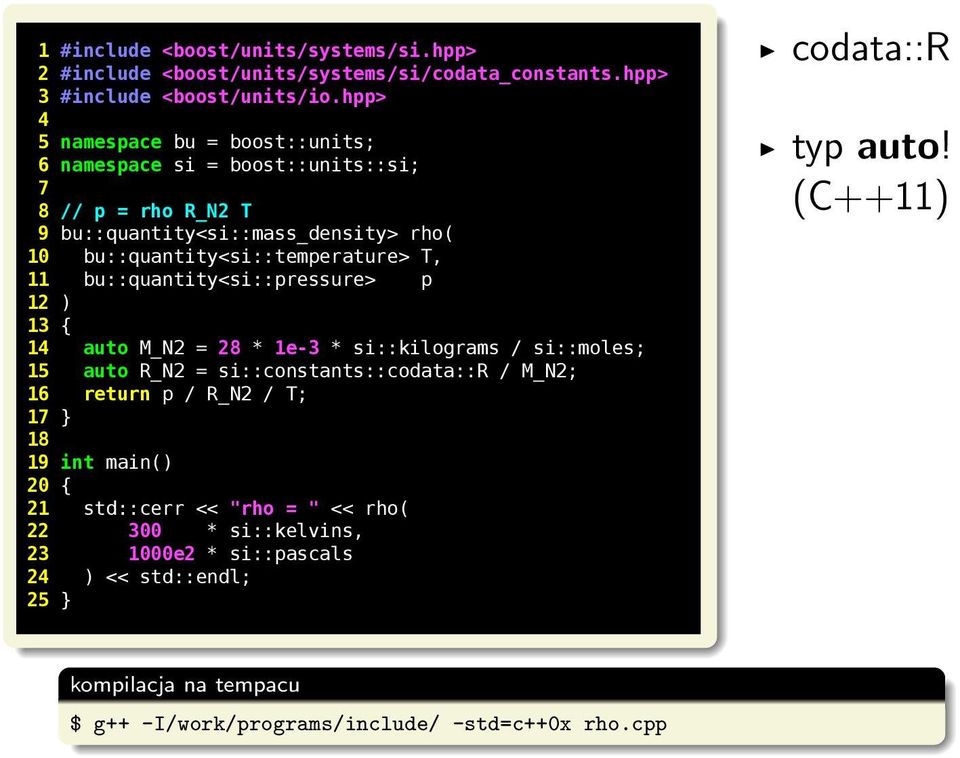Click the 'namespace si = boost::units::si;' line
960x758 pixels.
pos(239,165)
